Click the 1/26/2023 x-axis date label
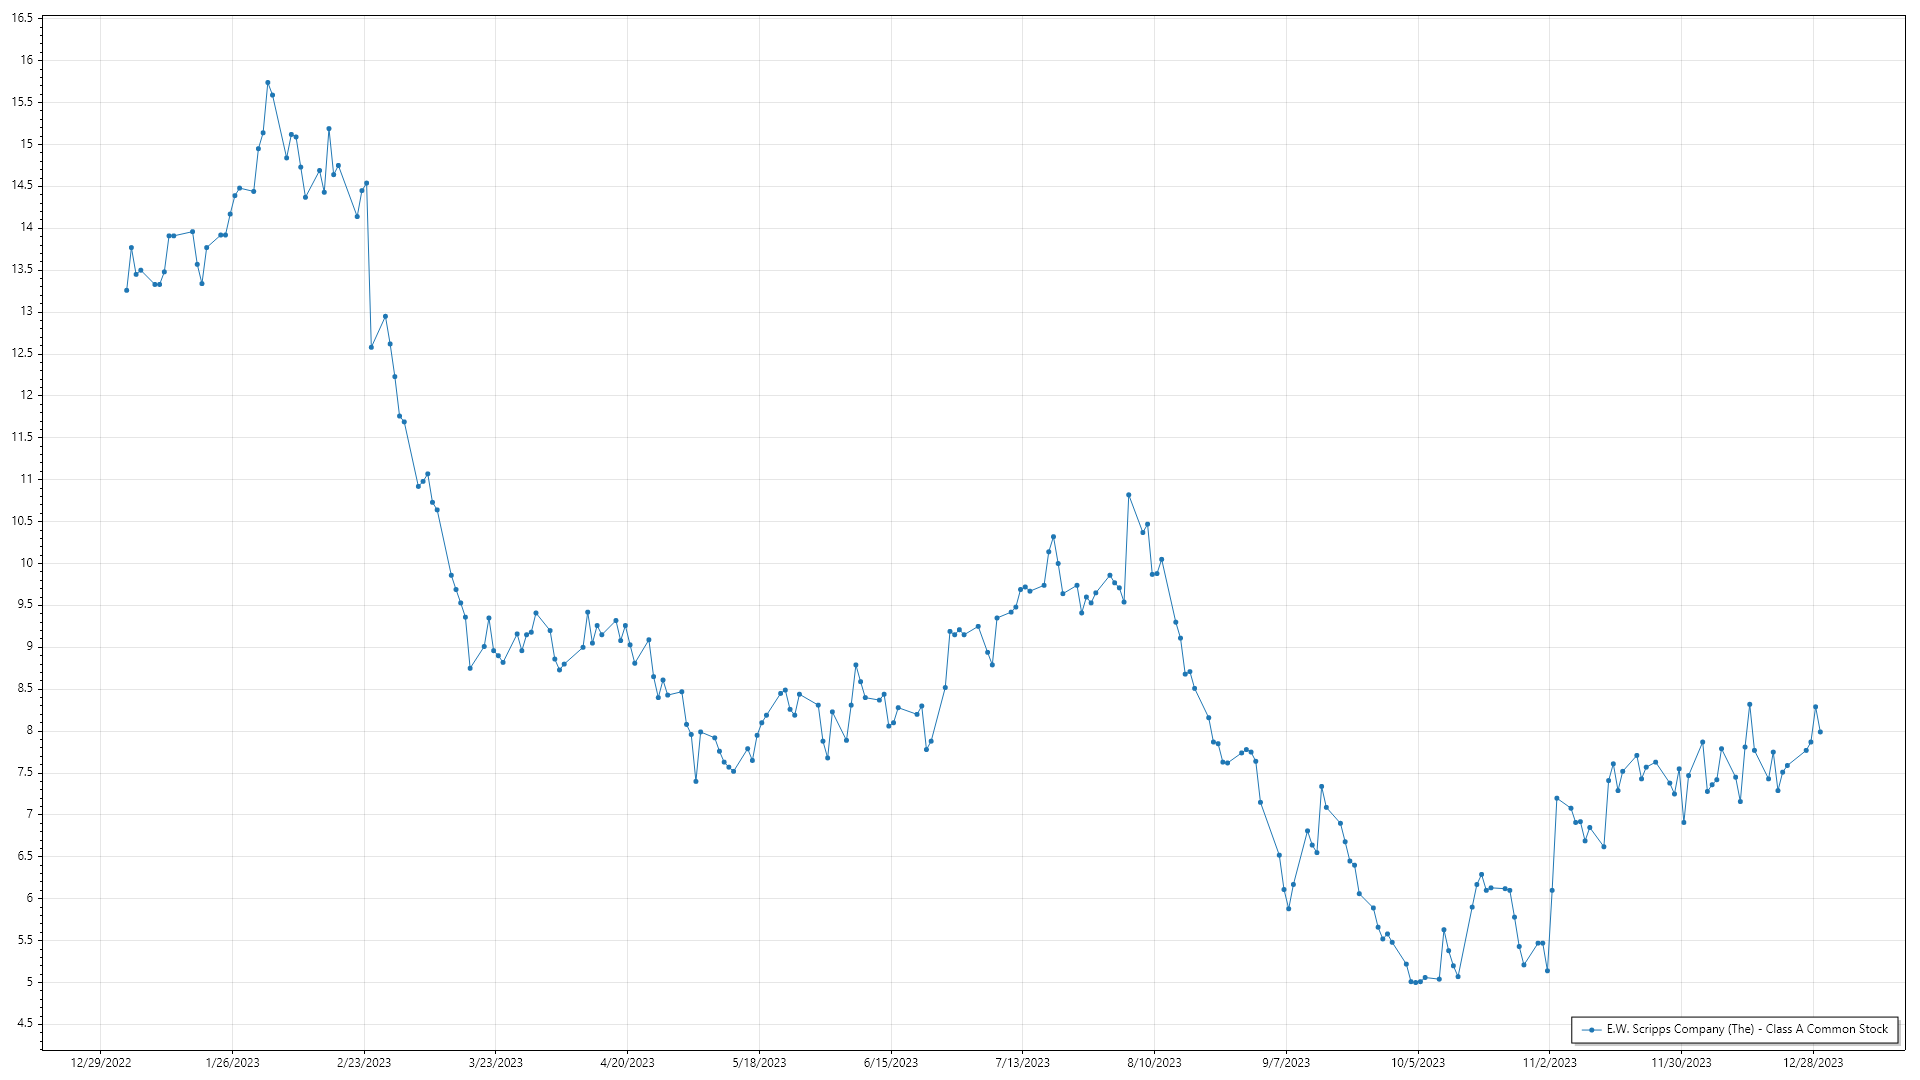 coord(232,1063)
